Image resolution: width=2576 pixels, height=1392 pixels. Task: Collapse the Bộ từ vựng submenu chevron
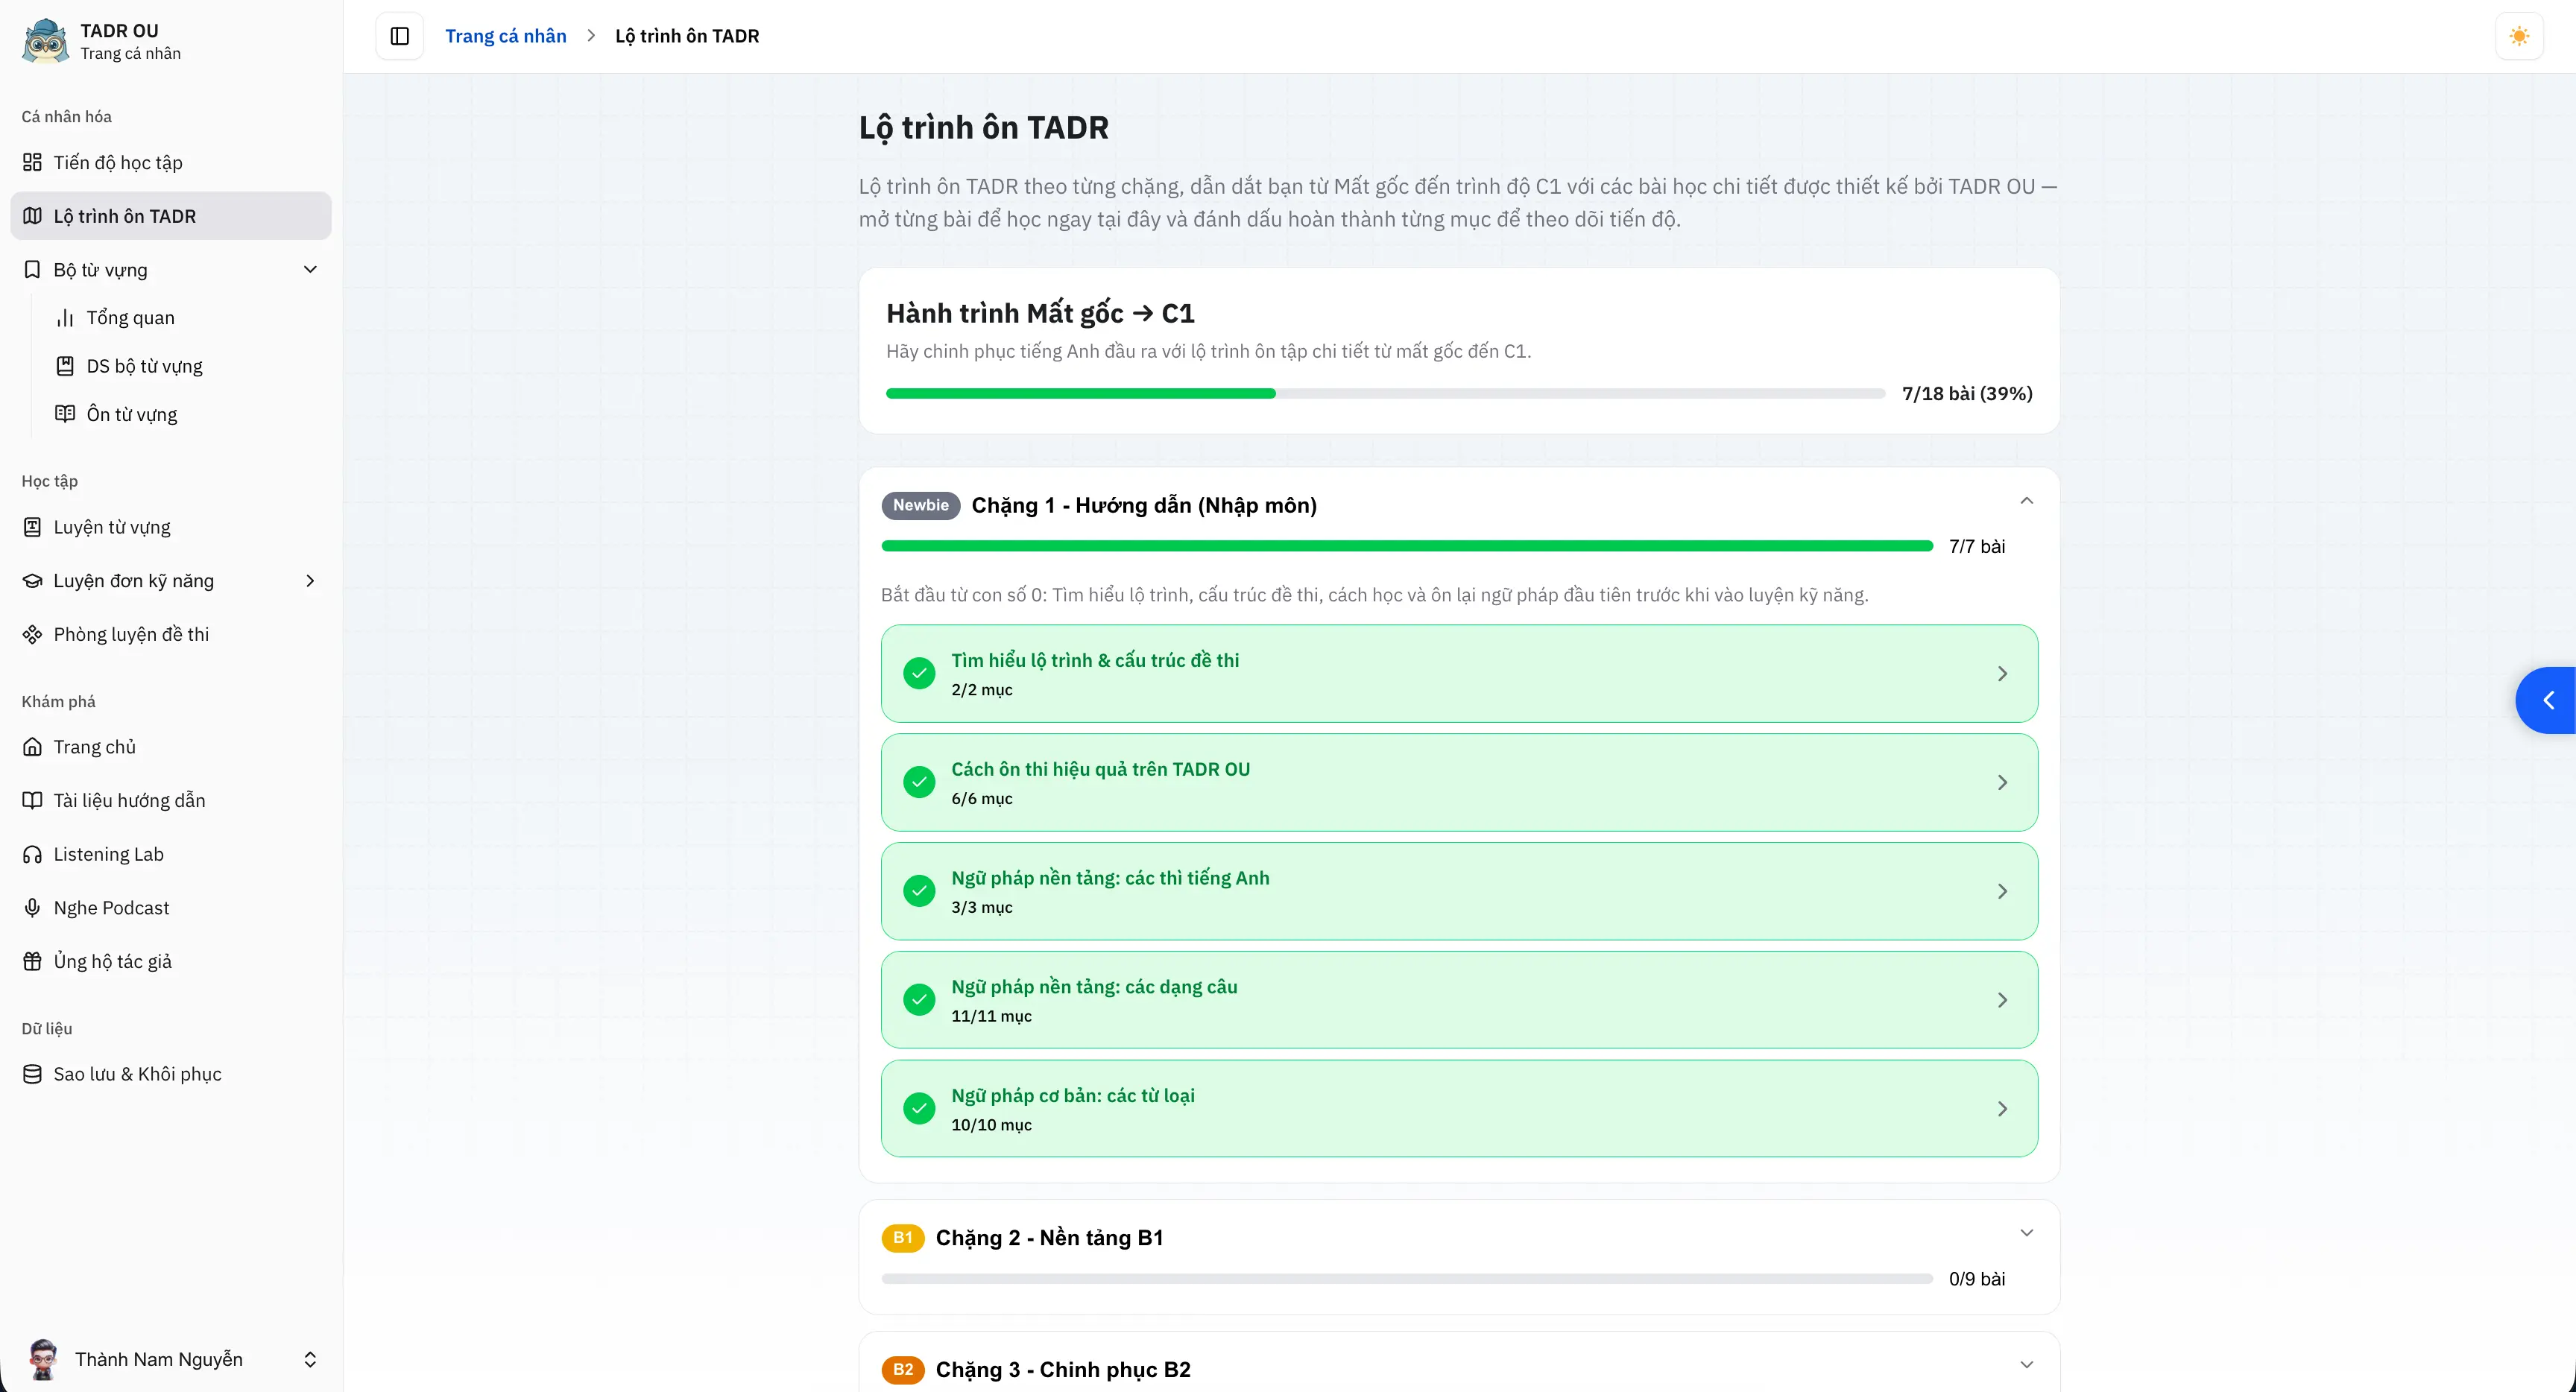coord(310,270)
